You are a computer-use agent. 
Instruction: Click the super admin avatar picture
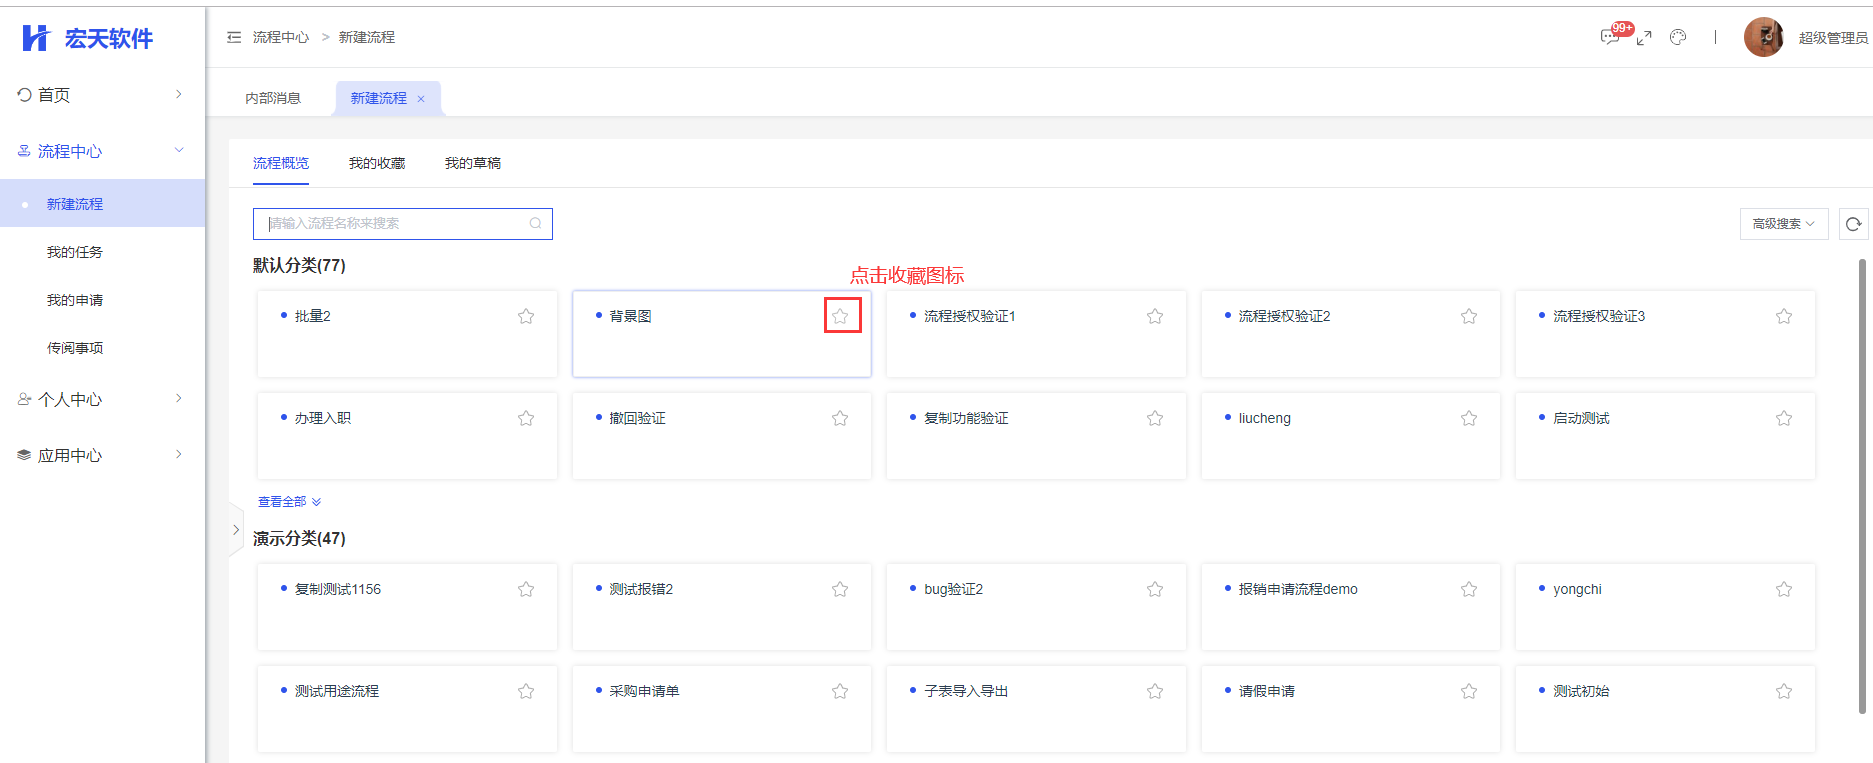tap(1763, 37)
